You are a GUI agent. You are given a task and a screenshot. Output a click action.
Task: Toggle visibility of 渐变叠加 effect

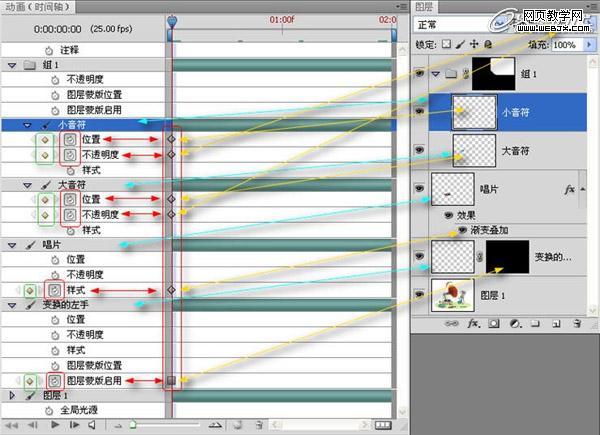click(462, 230)
